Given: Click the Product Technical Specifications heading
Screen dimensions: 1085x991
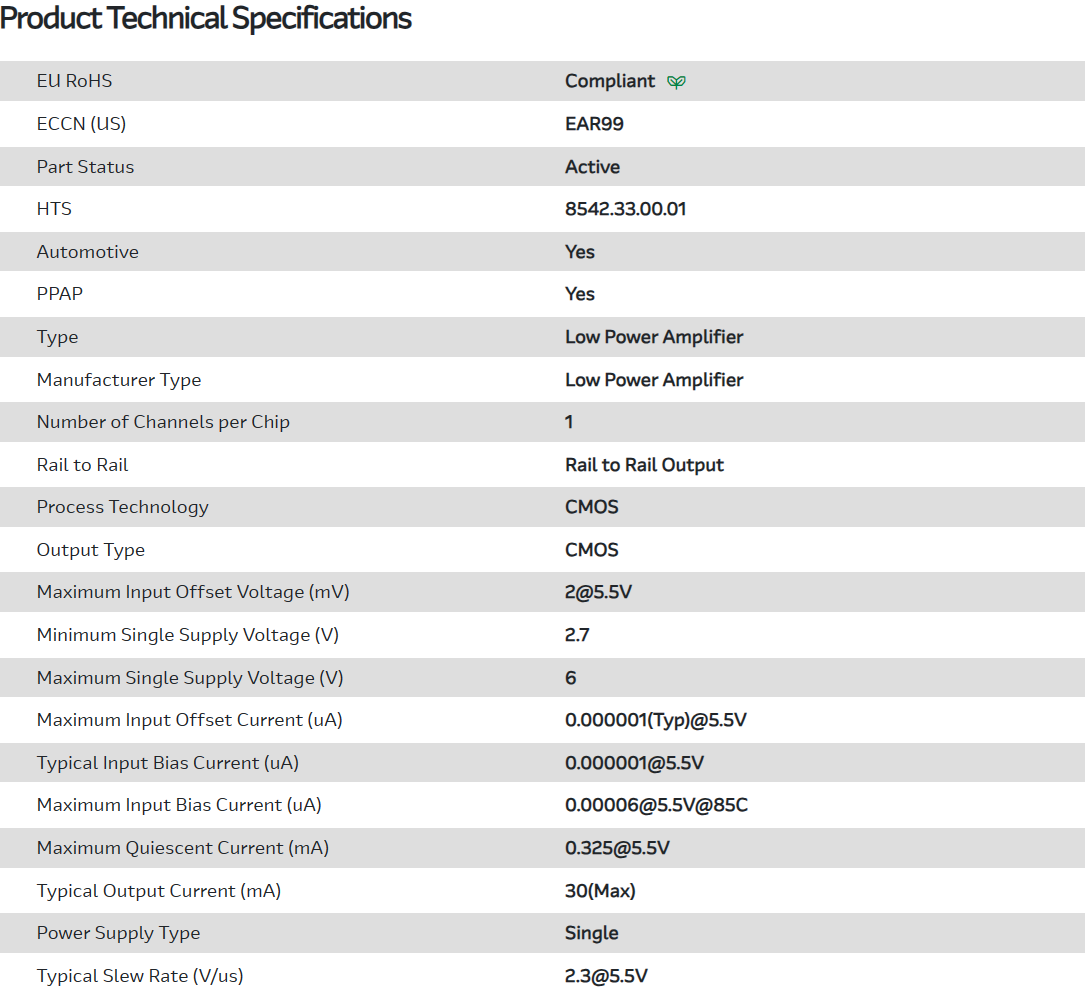Looking at the screenshot, I should point(206,18).
